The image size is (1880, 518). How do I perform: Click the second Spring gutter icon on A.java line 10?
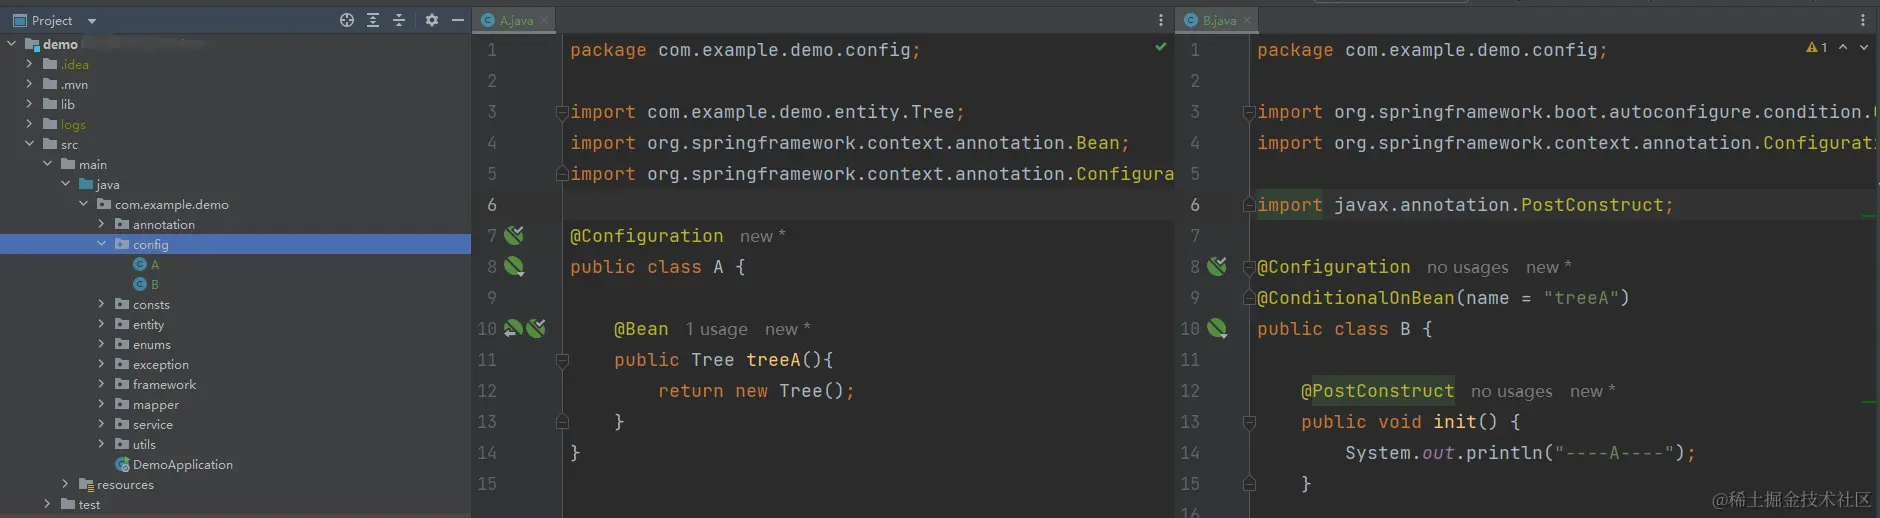536,329
